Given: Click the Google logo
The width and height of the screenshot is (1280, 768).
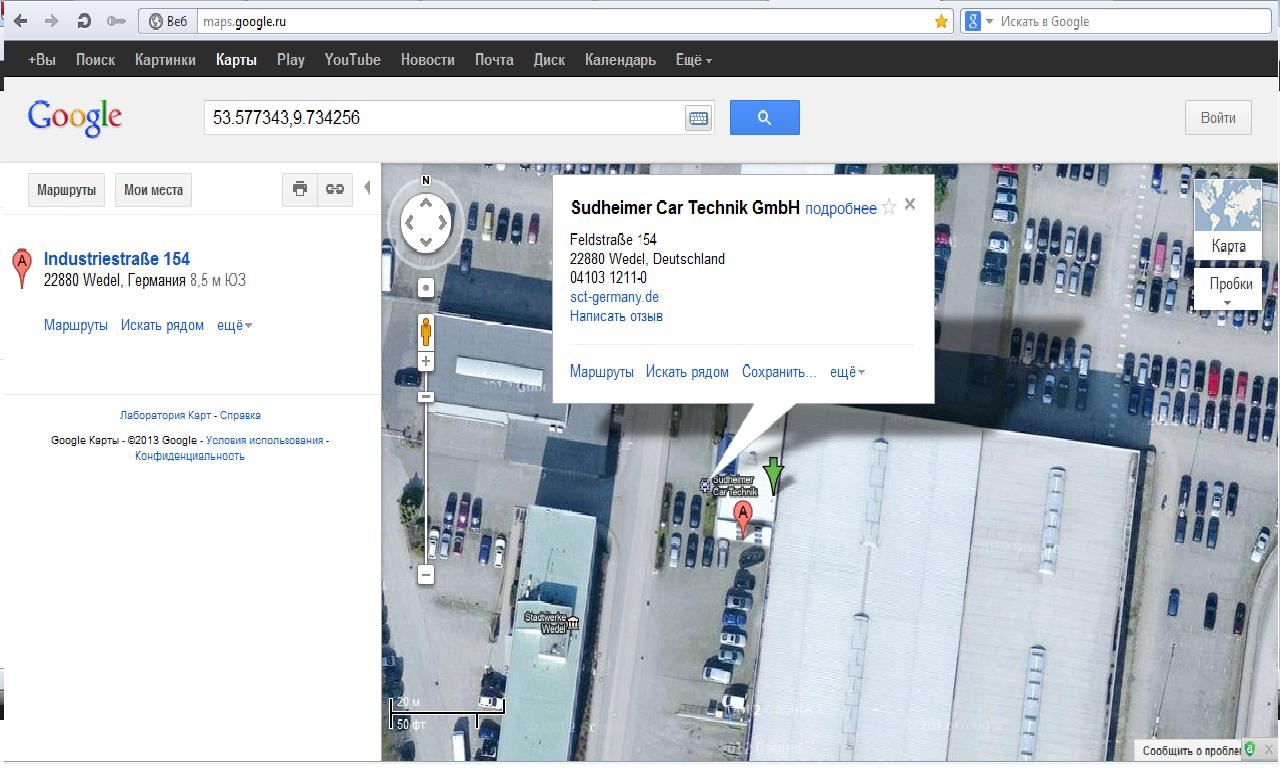Looking at the screenshot, I should [x=75, y=118].
